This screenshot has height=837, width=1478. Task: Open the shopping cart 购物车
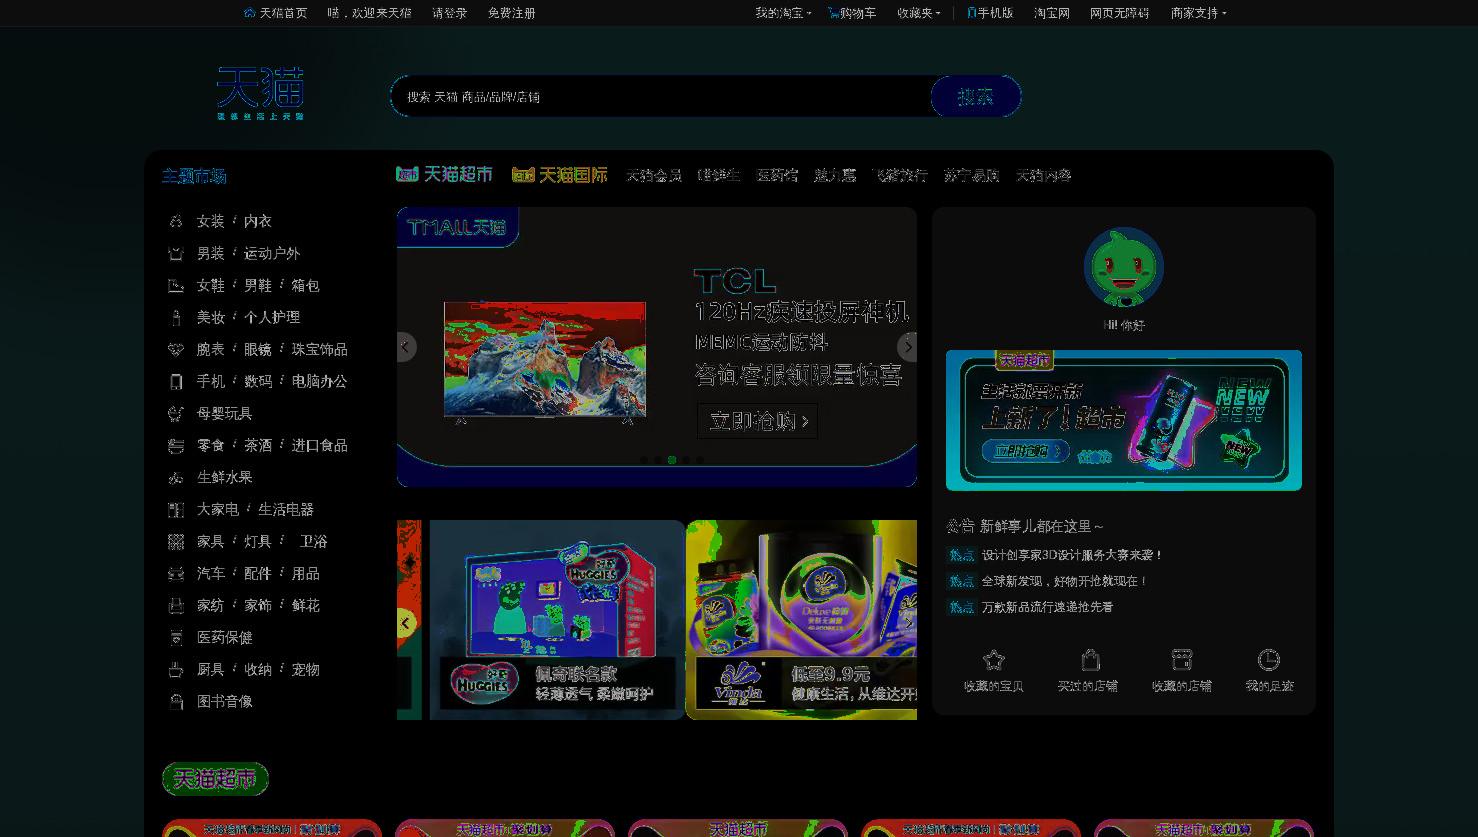[852, 13]
